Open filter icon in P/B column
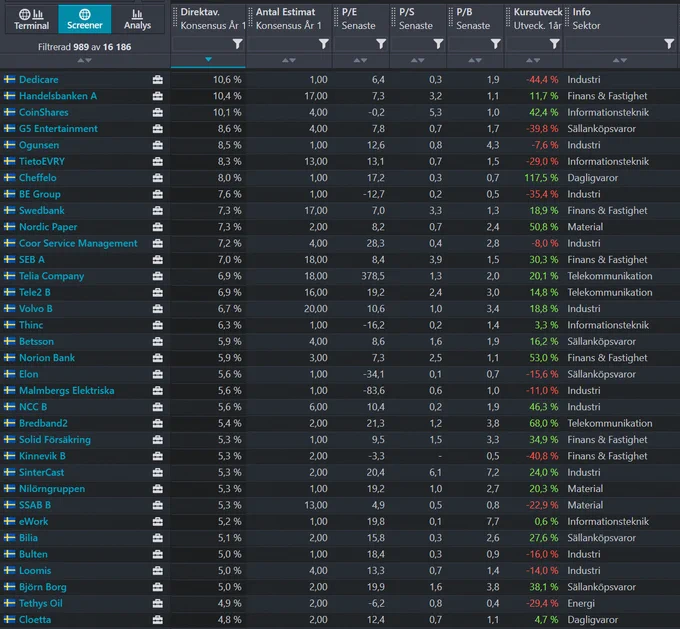680x629 pixels. click(496, 44)
